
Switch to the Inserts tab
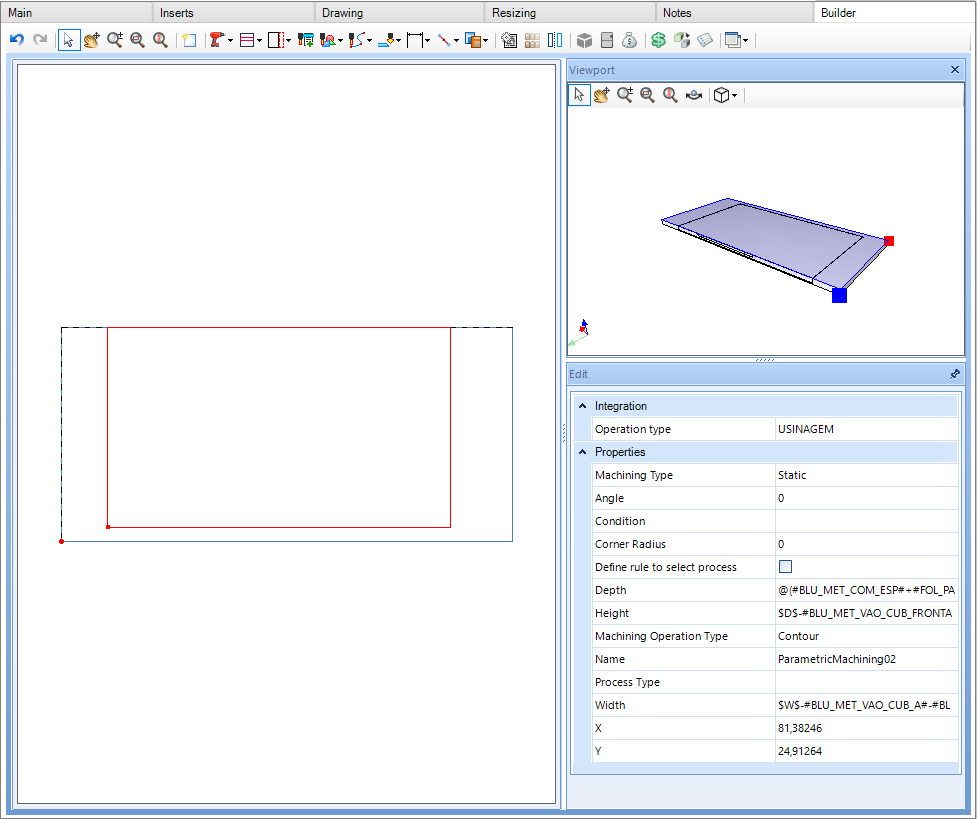pyautogui.click(x=176, y=12)
